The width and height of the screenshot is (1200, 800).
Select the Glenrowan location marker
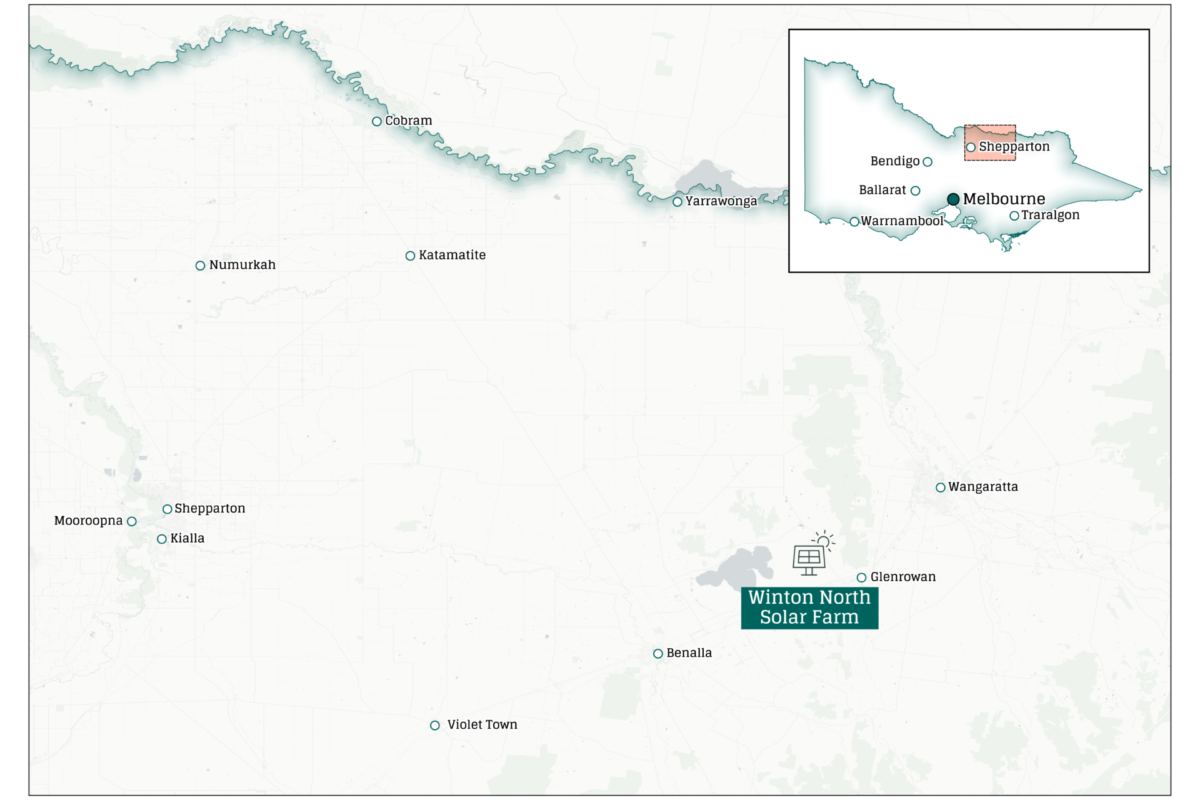tap(861, 578)
